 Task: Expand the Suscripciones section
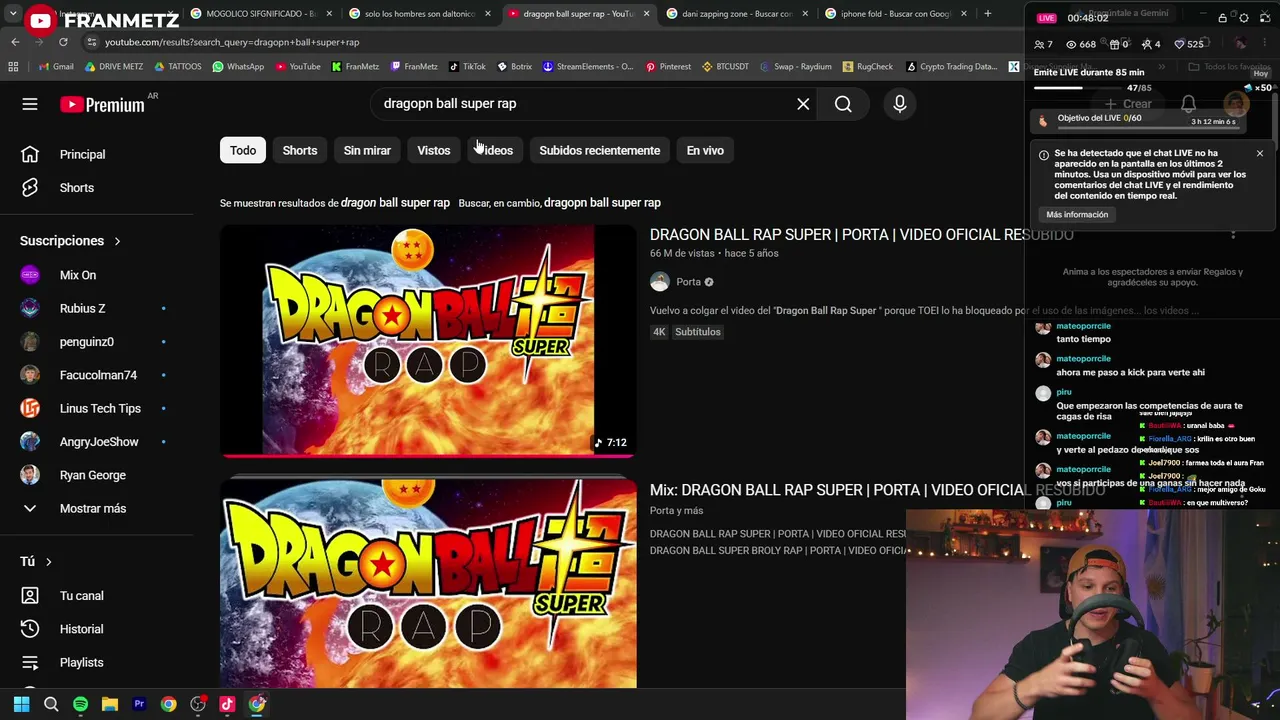point(70,241)
